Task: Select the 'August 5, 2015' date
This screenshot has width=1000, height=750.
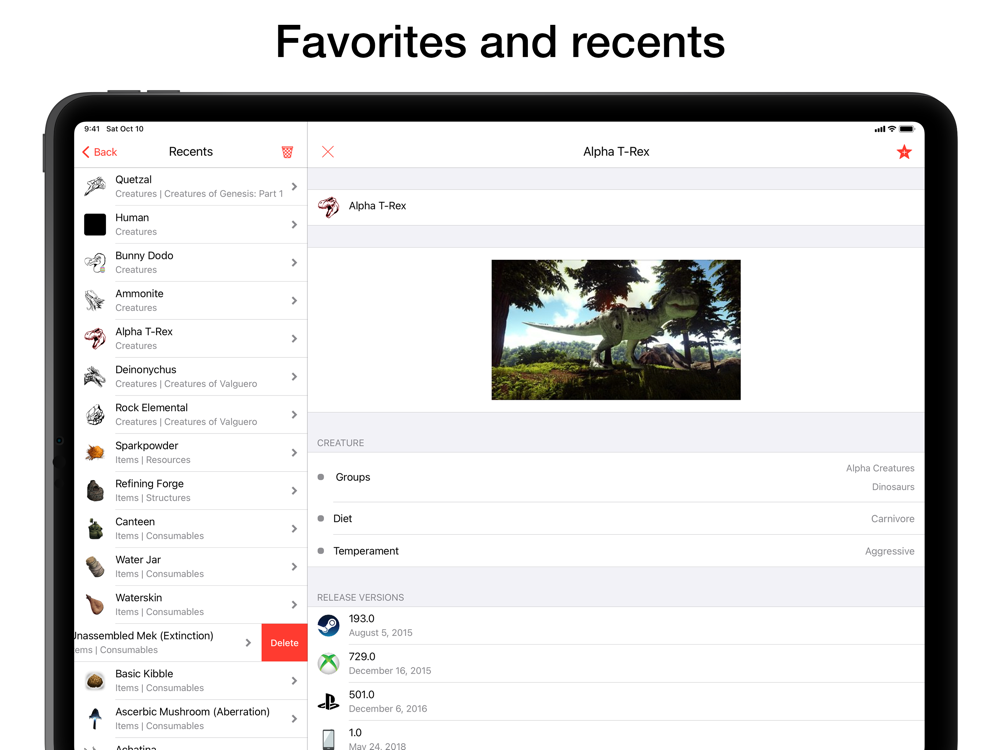Action: (381, 633)
